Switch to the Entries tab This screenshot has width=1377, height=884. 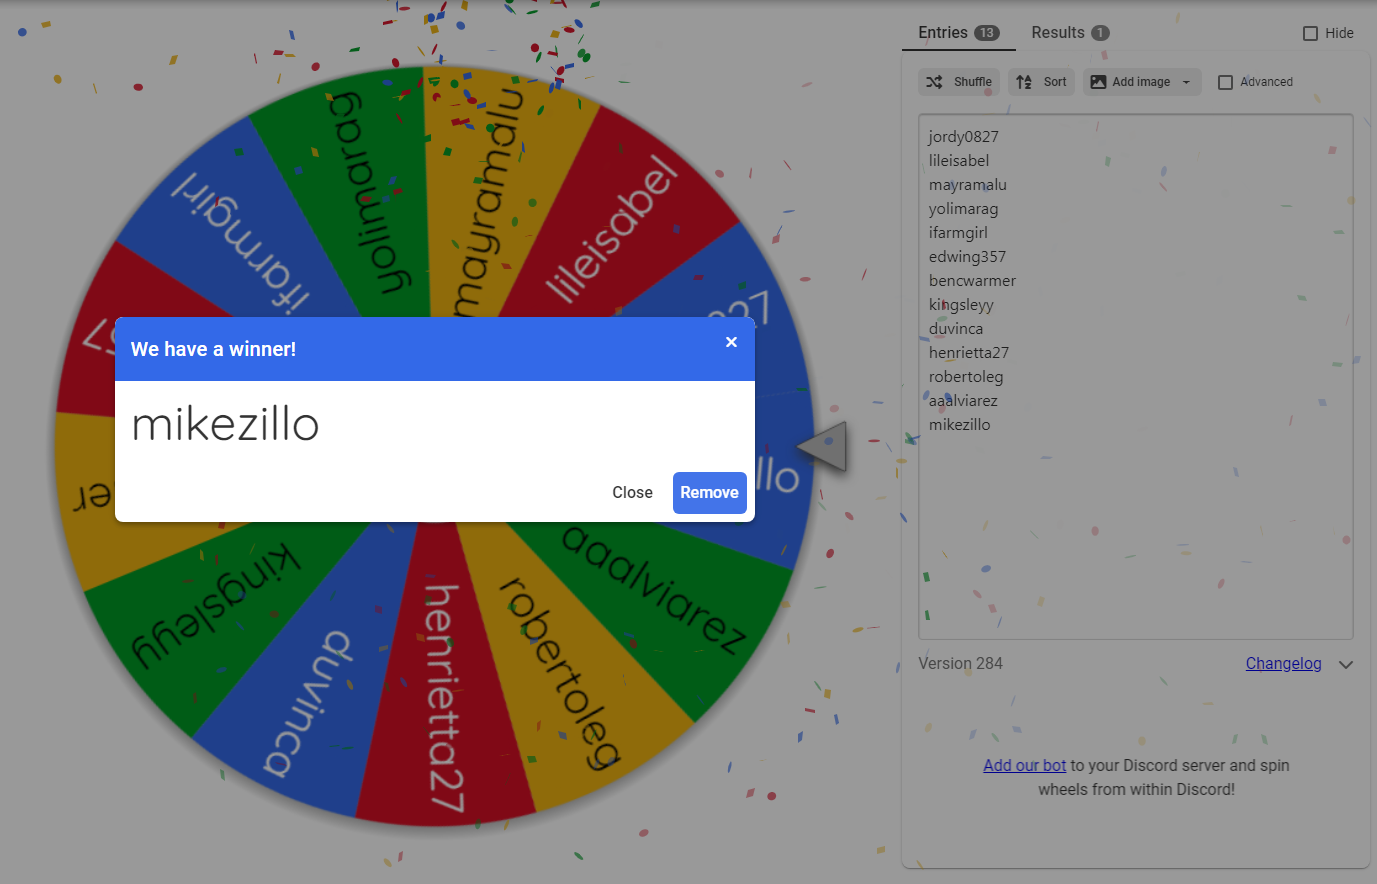(943, 33)
